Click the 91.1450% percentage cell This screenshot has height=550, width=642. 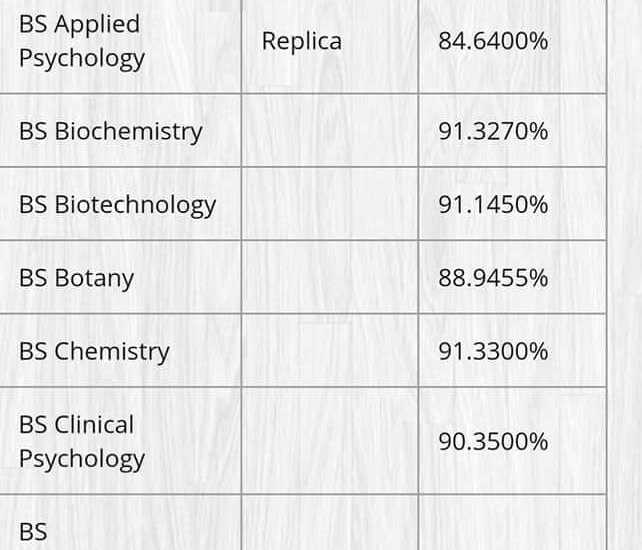pos(493,204)
